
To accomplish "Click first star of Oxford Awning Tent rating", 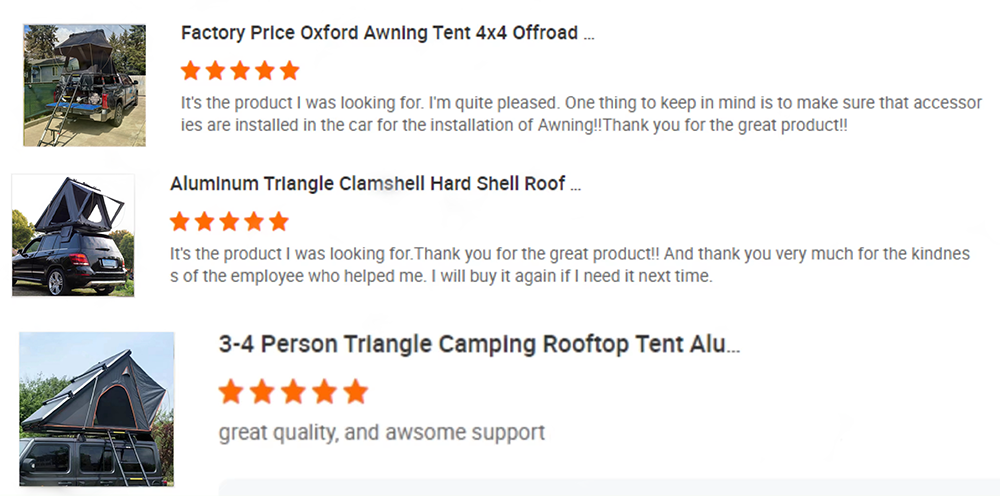I will pos(191,71).
